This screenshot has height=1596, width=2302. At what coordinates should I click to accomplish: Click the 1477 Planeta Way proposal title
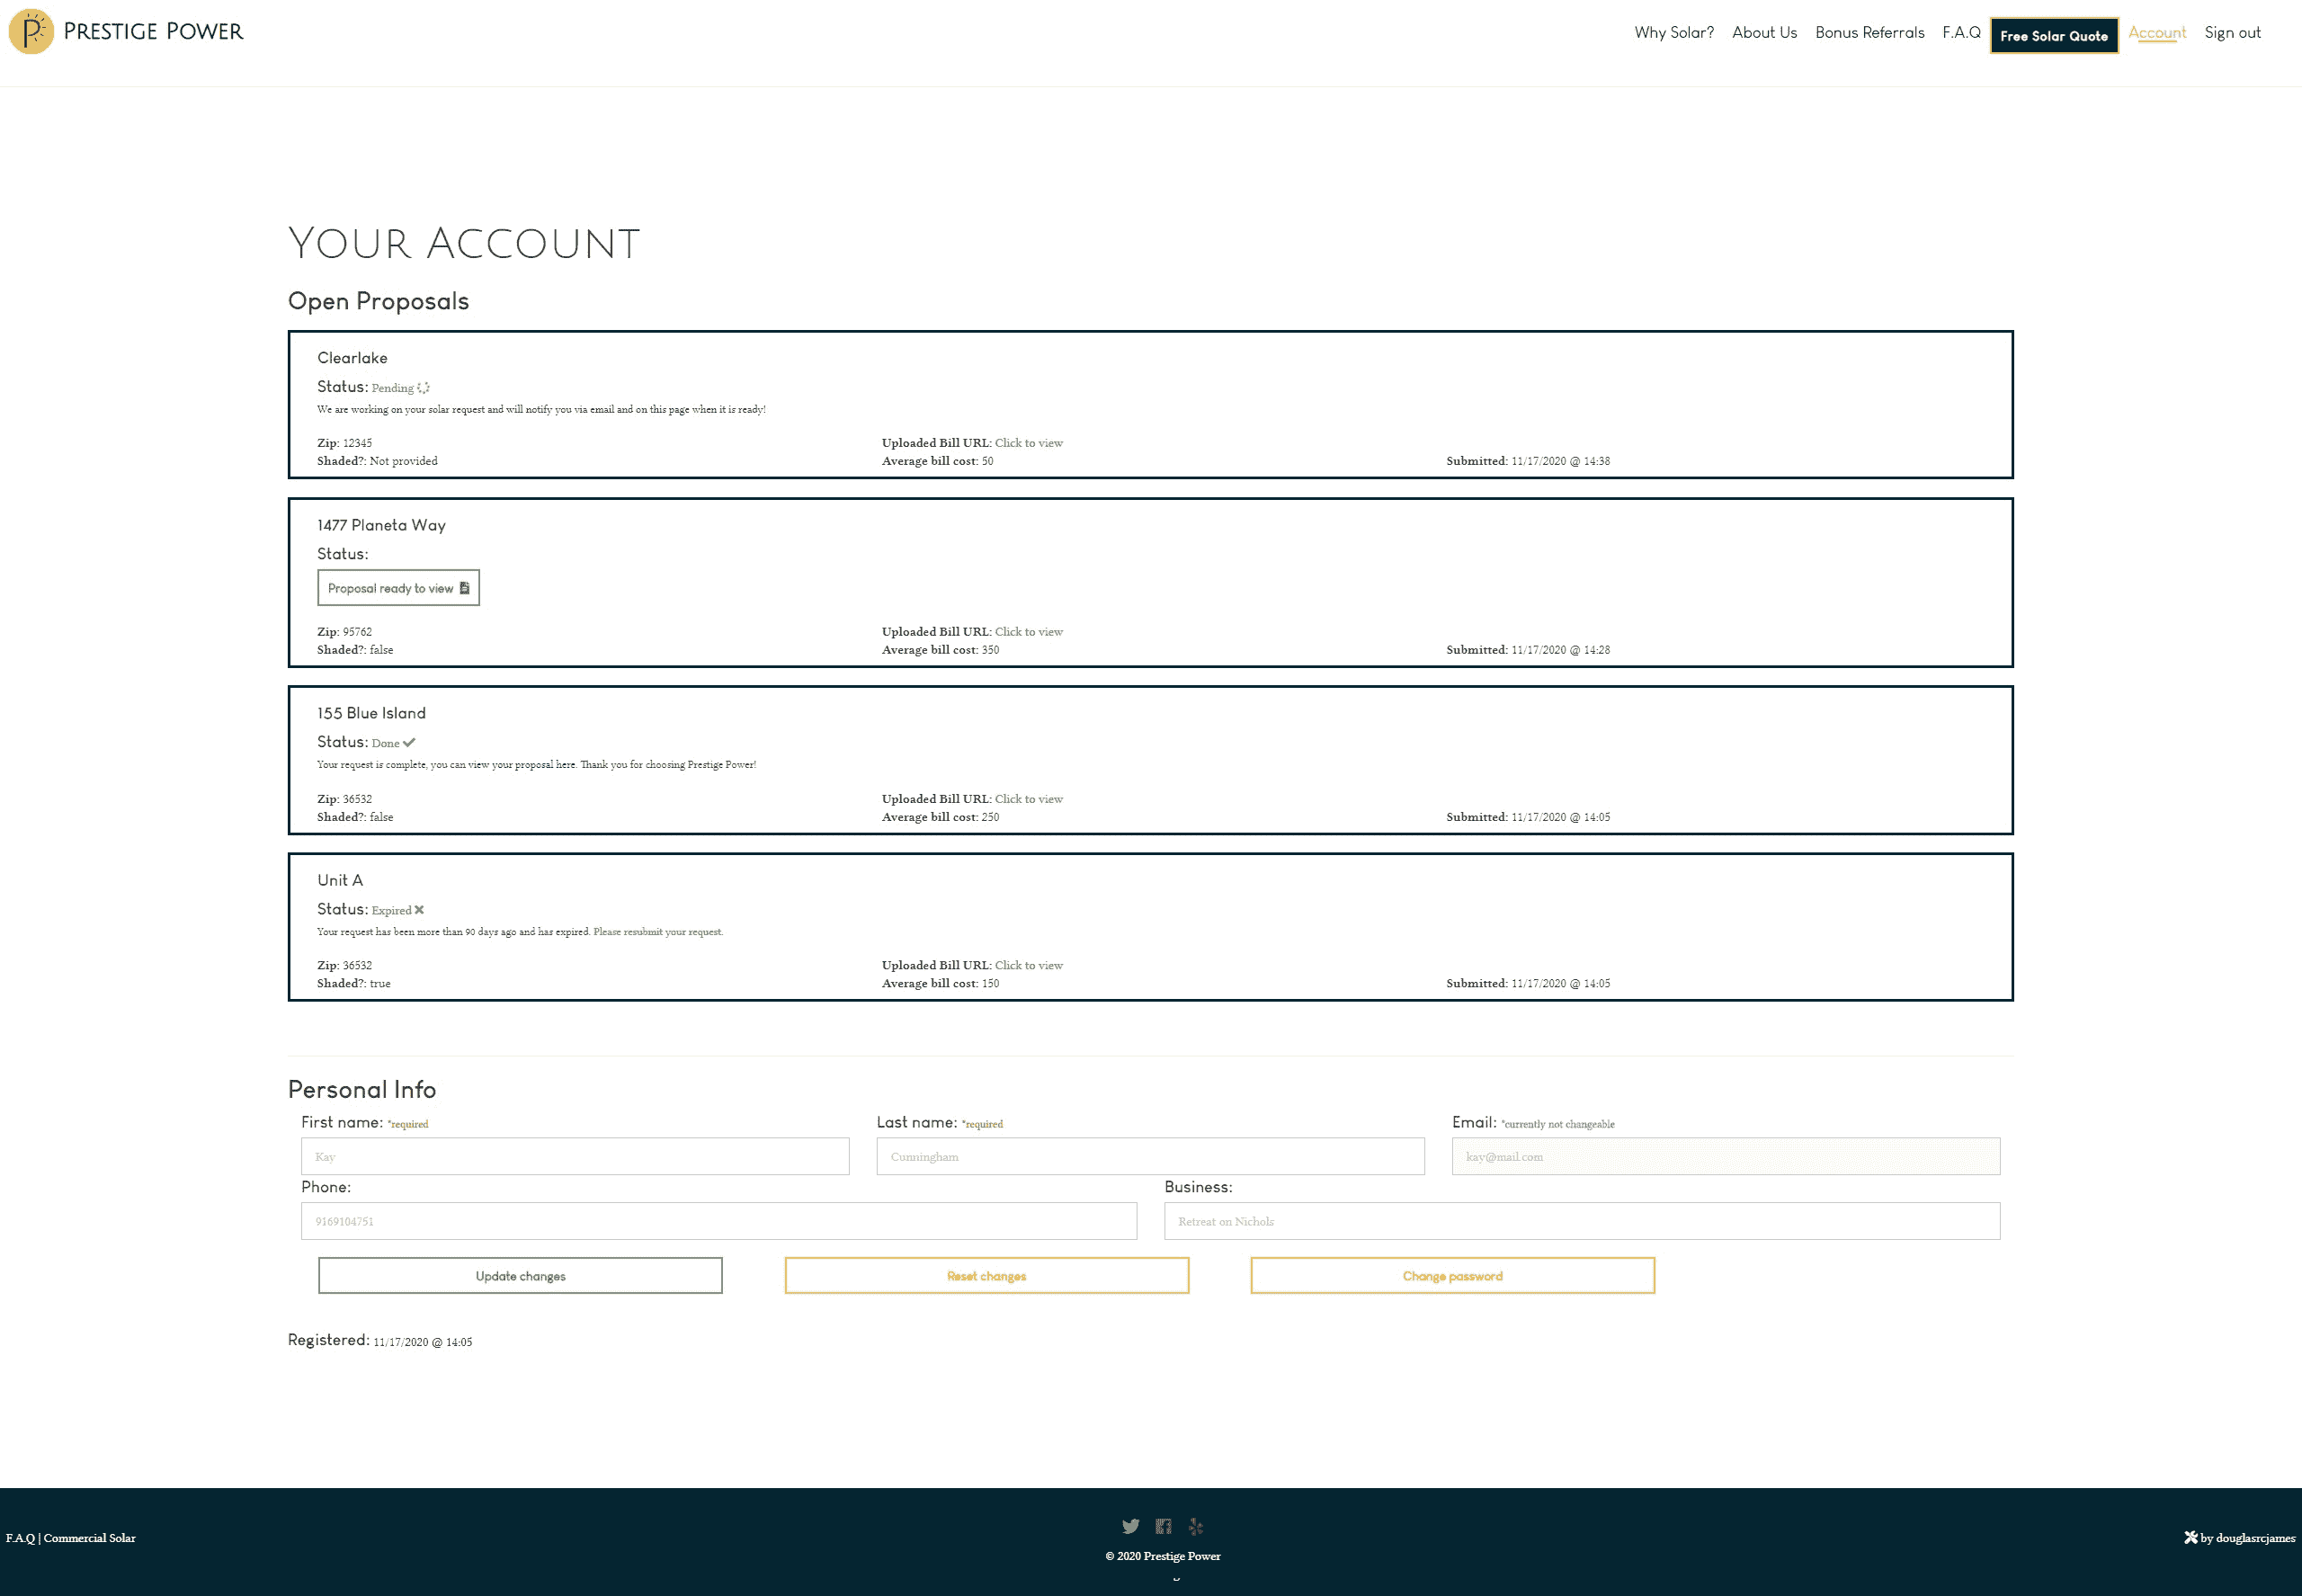[x=381, y=525]
